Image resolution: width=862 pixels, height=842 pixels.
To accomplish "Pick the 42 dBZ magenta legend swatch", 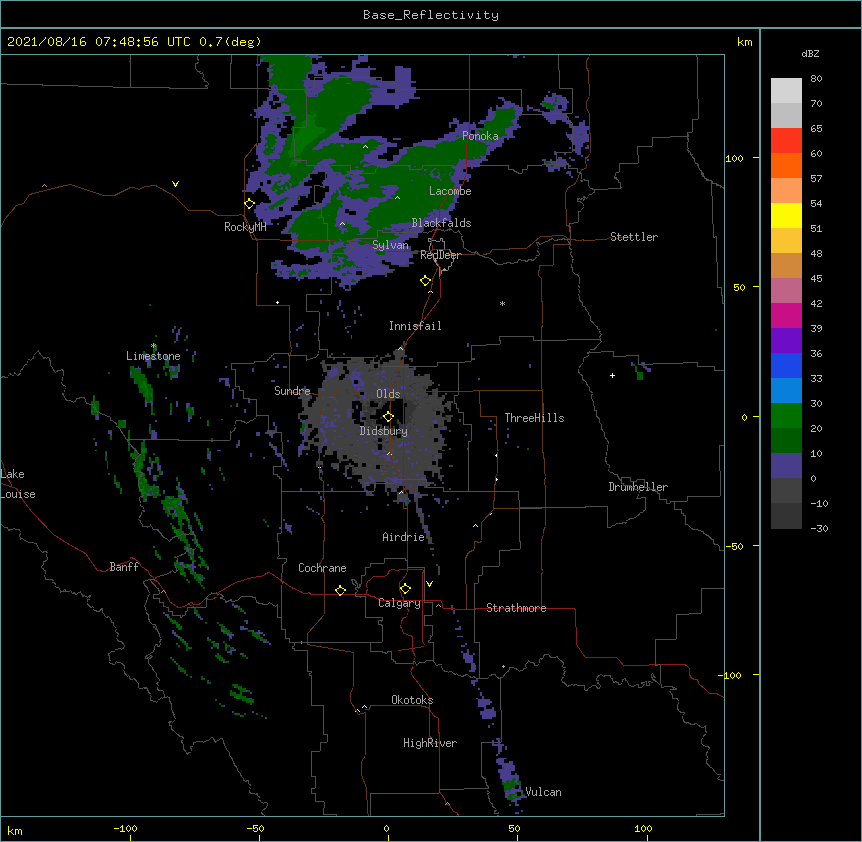I will tap(786, 315).
